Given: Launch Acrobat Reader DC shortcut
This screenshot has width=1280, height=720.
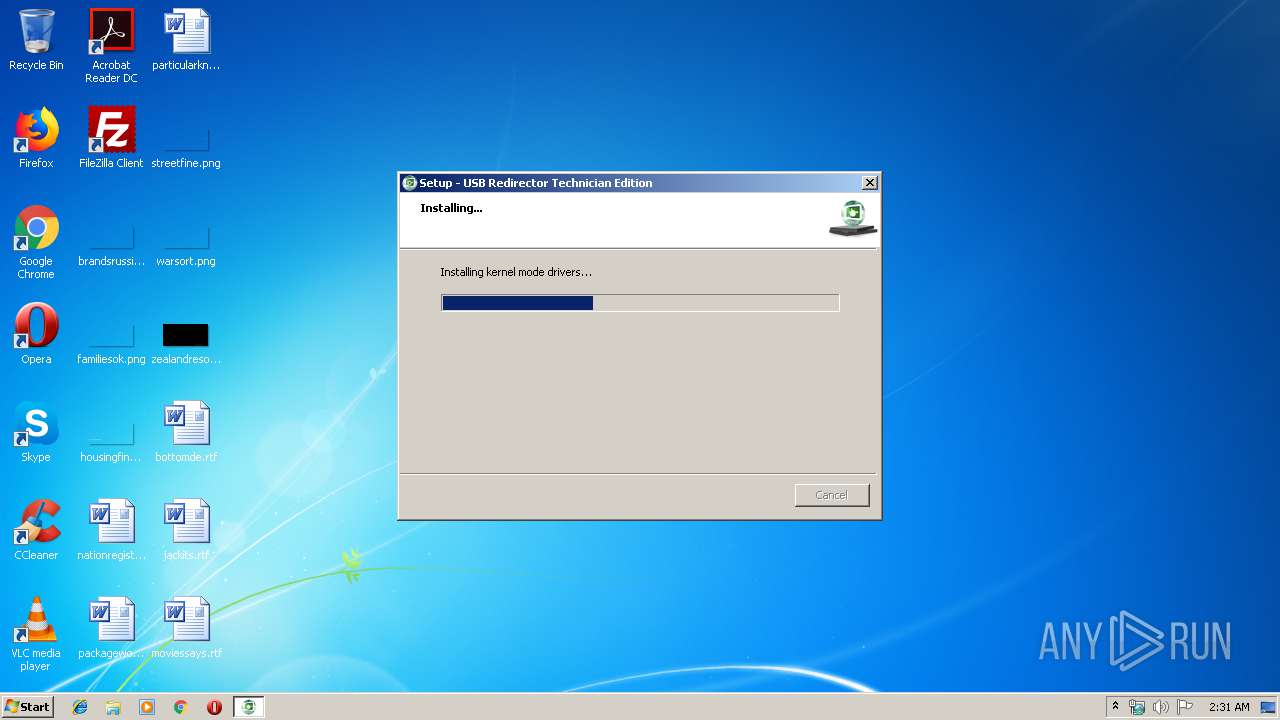Looking at the screenshot, I should [111, 46].
